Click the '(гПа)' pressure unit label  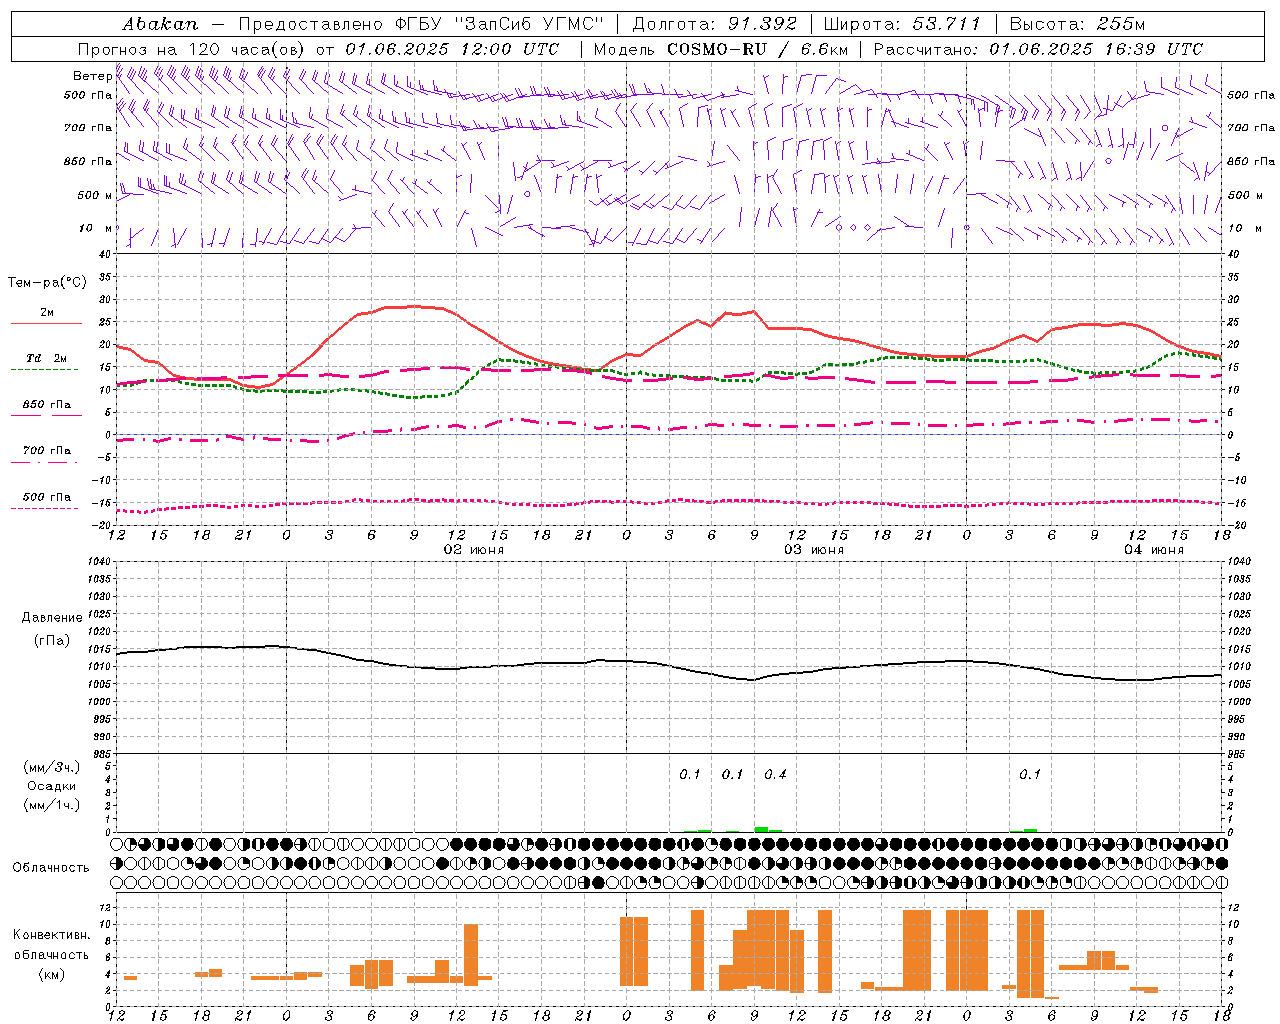click(52, 641)
